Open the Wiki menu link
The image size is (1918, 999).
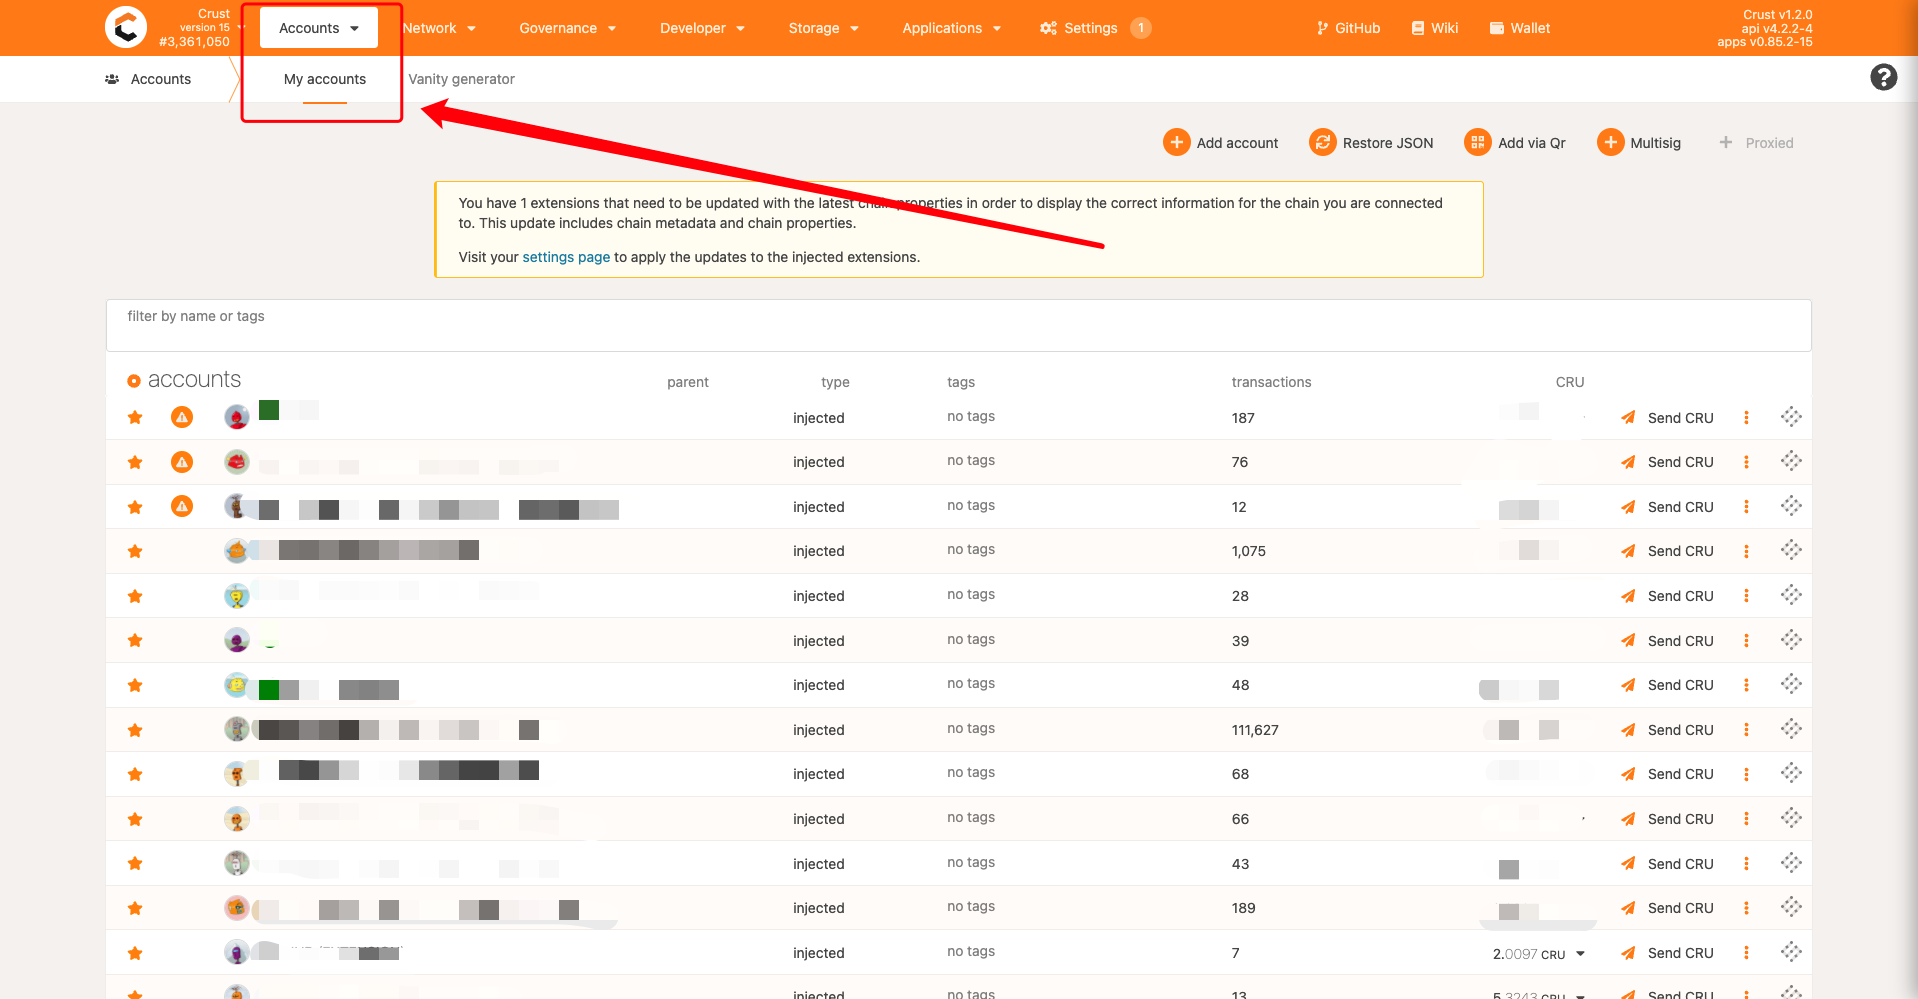(1434, 28)
